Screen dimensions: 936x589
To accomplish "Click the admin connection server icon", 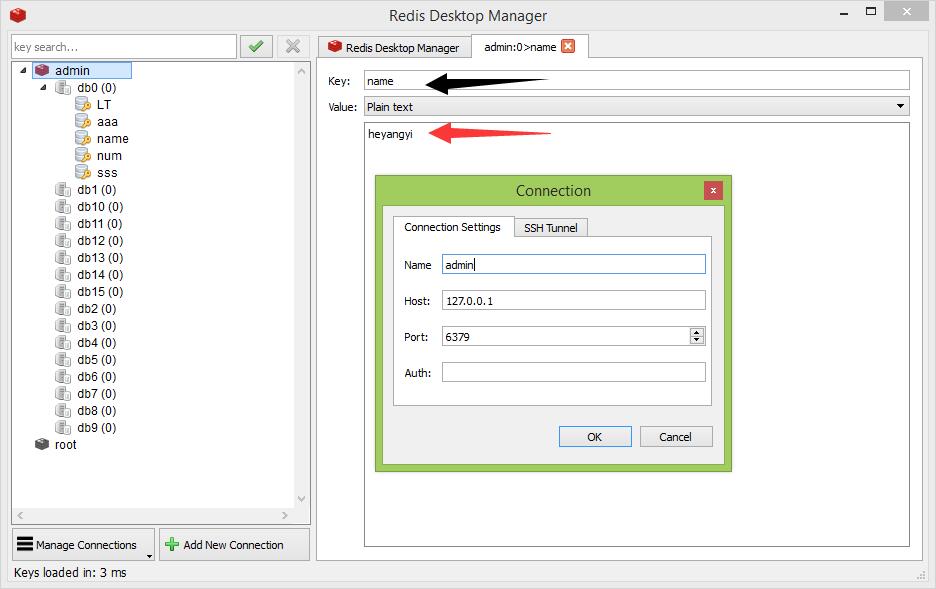I will pos(42,70).
